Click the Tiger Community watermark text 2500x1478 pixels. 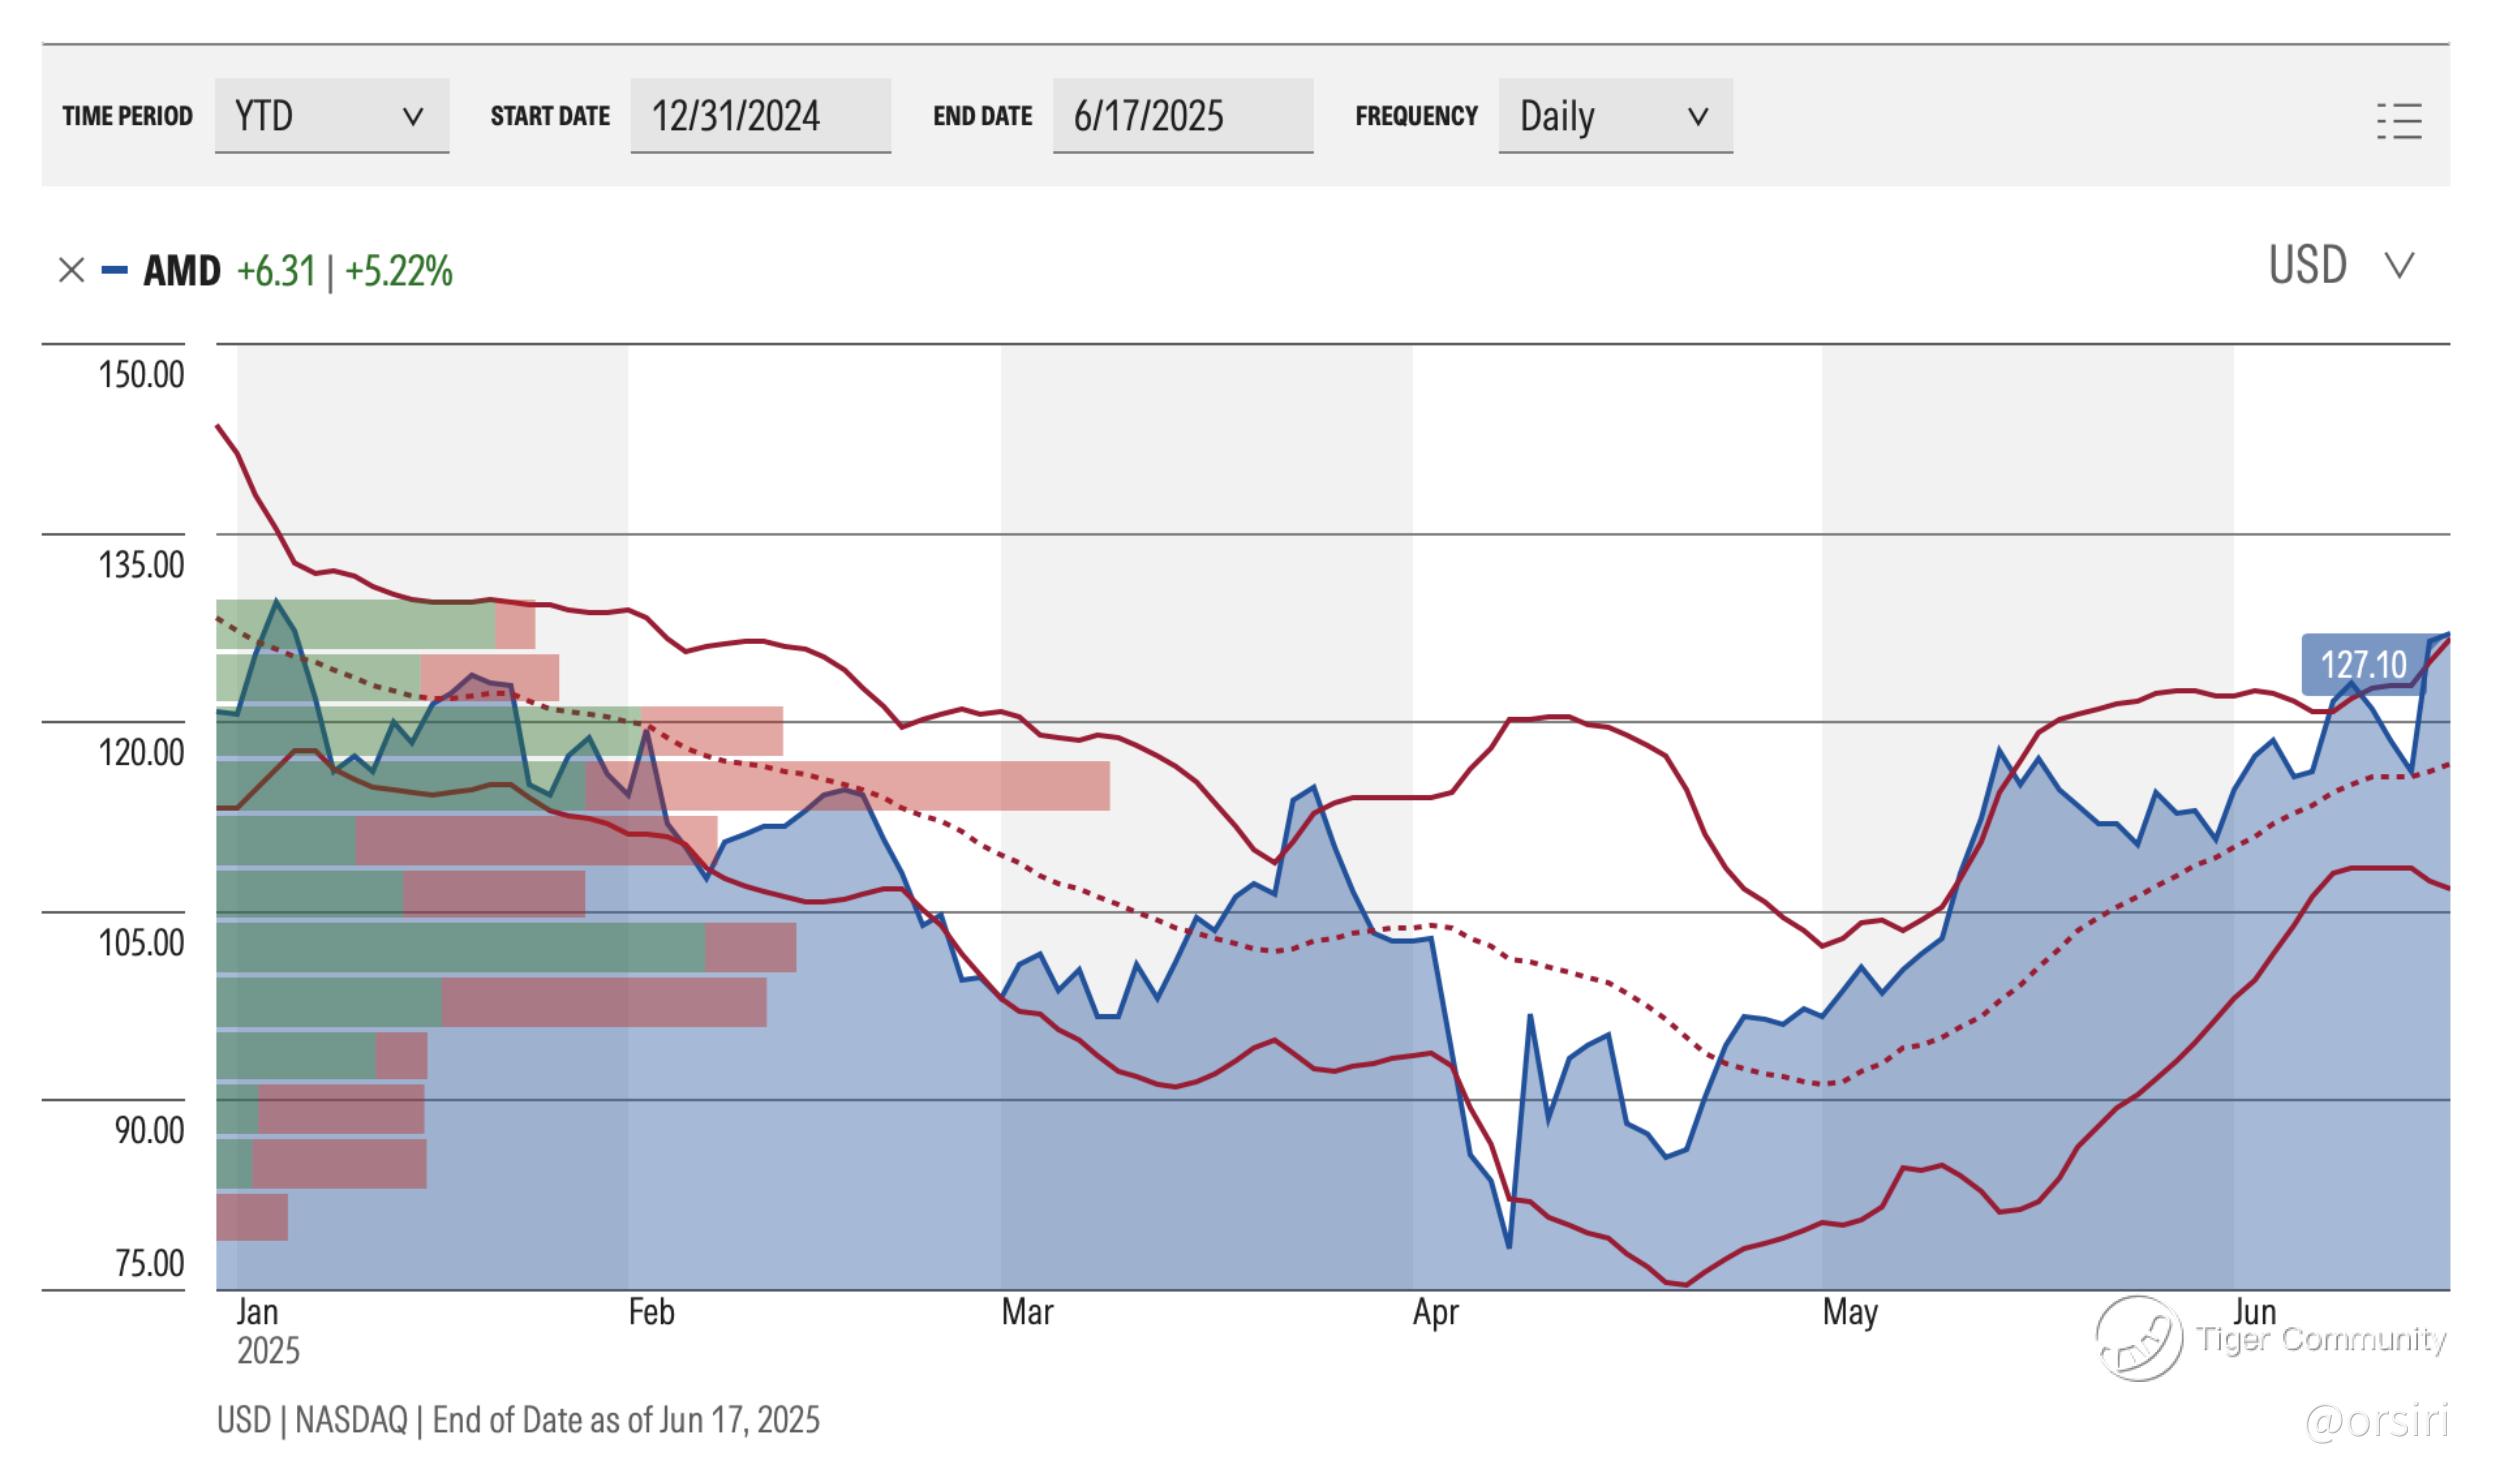pos(2321,1338)
